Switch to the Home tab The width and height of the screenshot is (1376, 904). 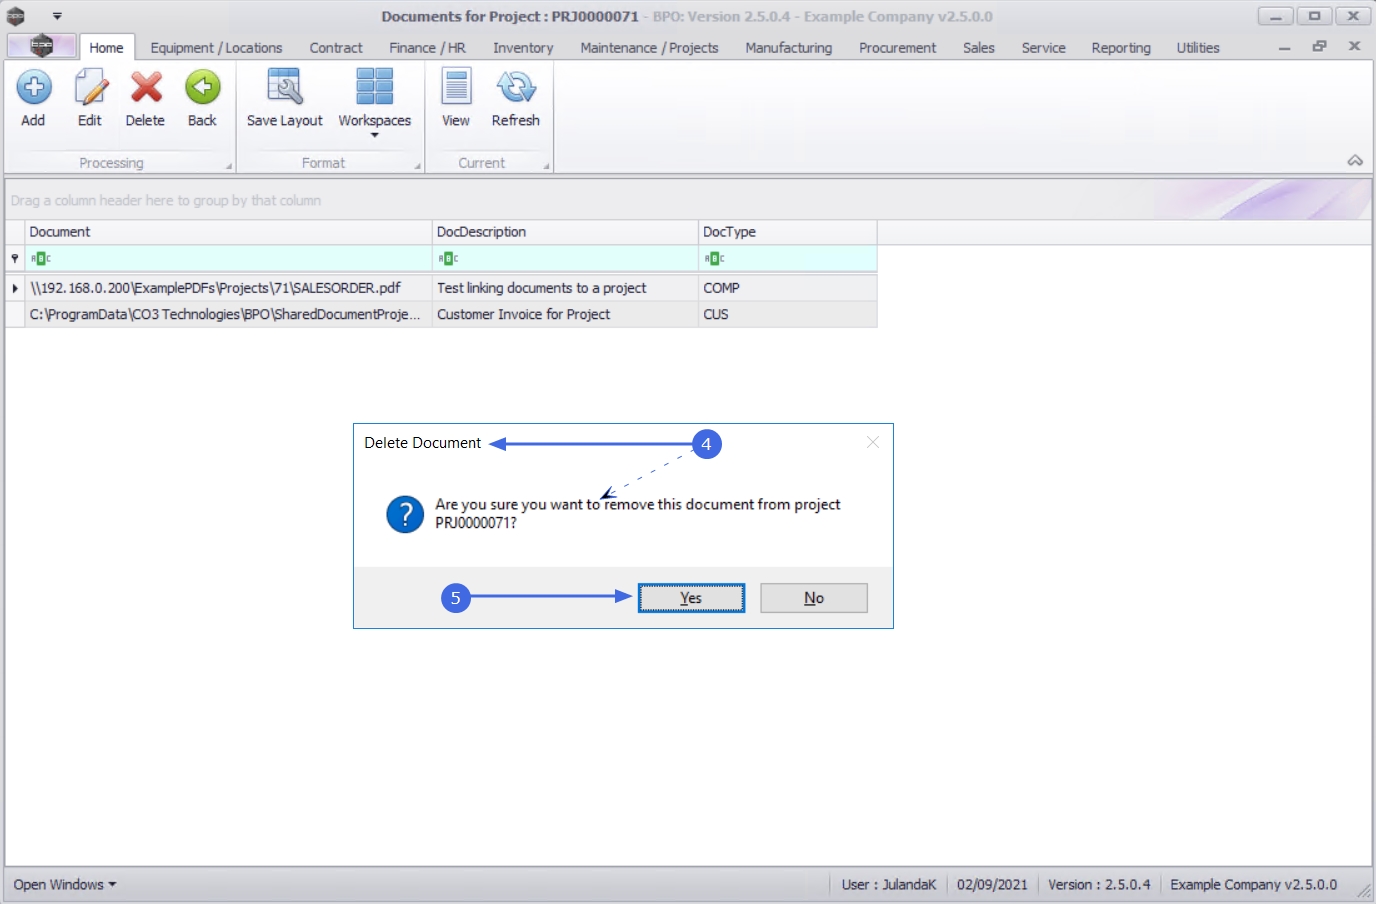(106, 48)
